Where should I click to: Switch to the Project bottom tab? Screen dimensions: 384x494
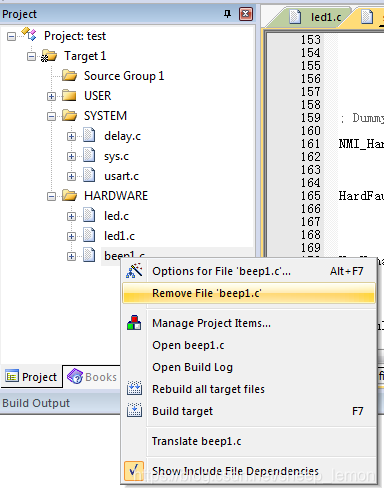coord(31,377)
